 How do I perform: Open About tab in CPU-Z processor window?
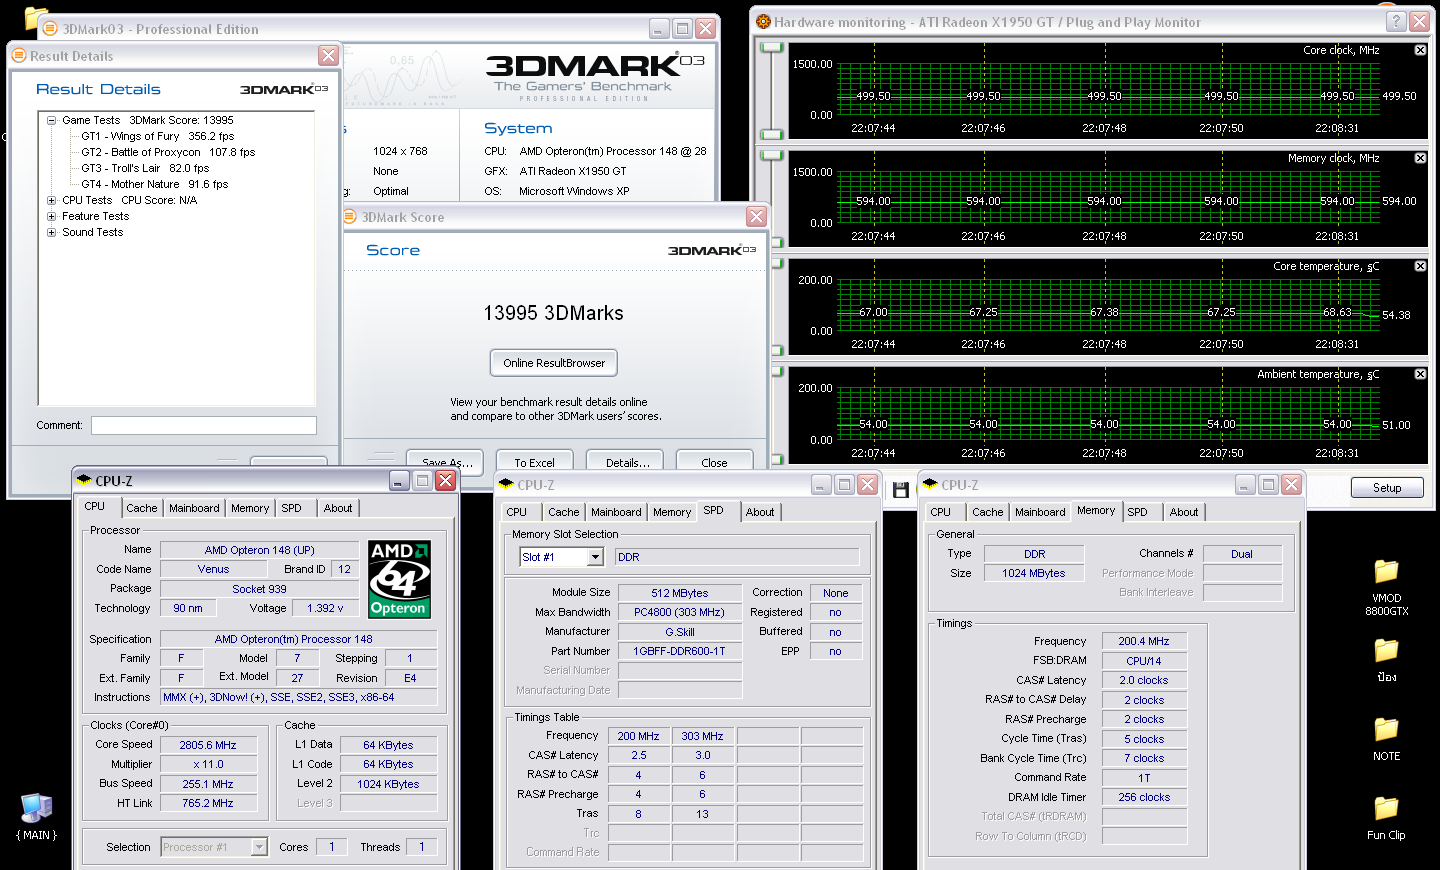coord(338,508)
